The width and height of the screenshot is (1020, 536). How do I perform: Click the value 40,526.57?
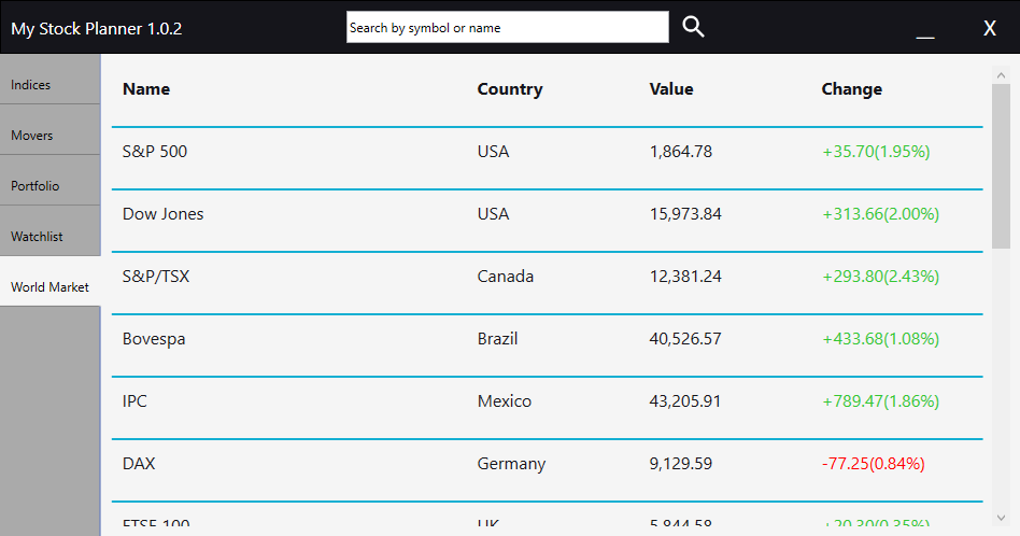pyautogui.click(x=686, y=339)
